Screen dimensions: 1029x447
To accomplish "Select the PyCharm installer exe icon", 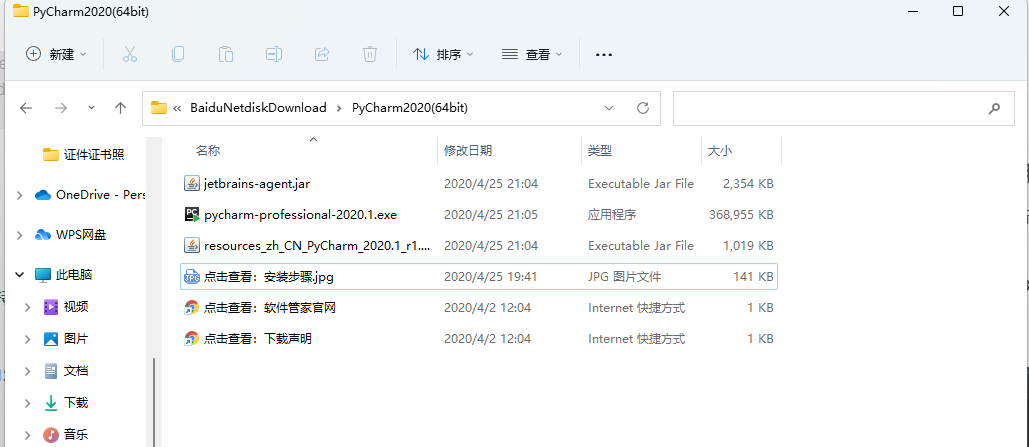I will [191, 215].
